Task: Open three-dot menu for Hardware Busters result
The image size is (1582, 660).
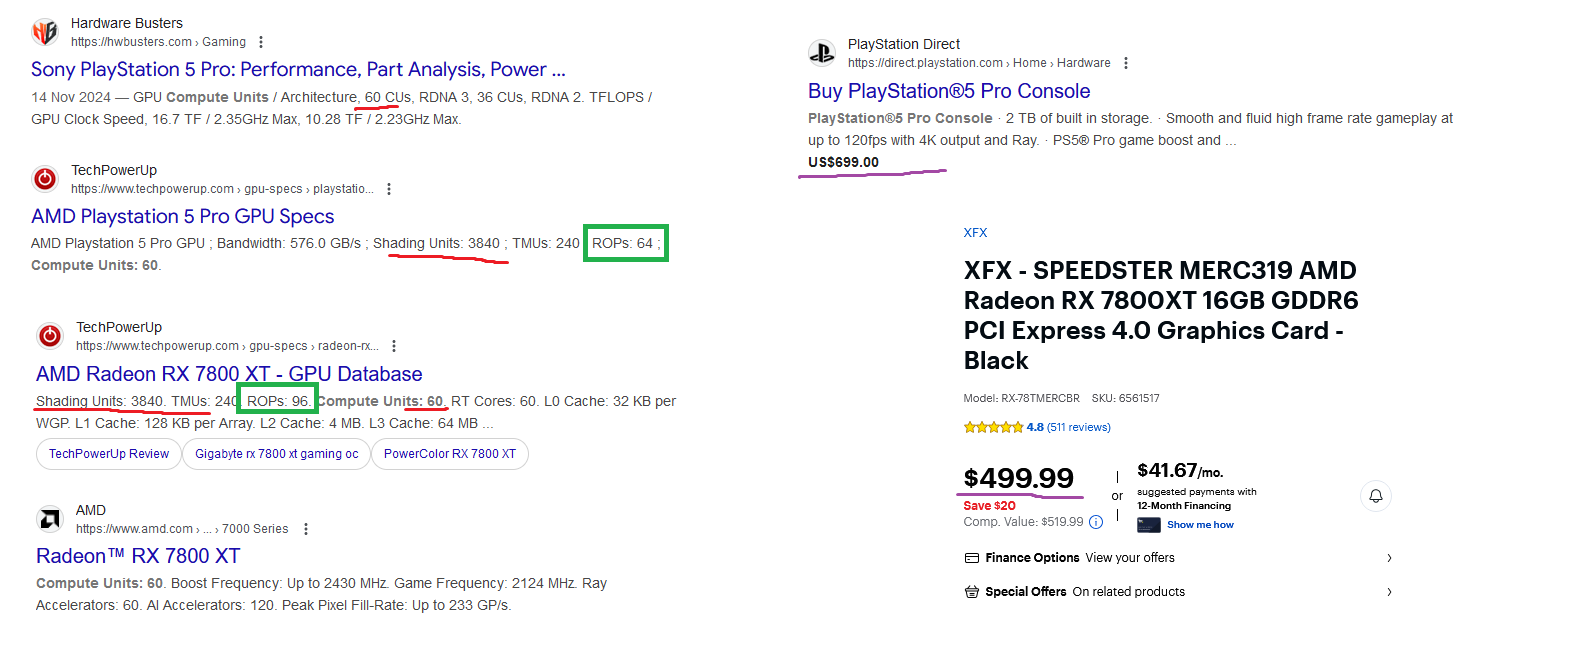Action: 261,42
